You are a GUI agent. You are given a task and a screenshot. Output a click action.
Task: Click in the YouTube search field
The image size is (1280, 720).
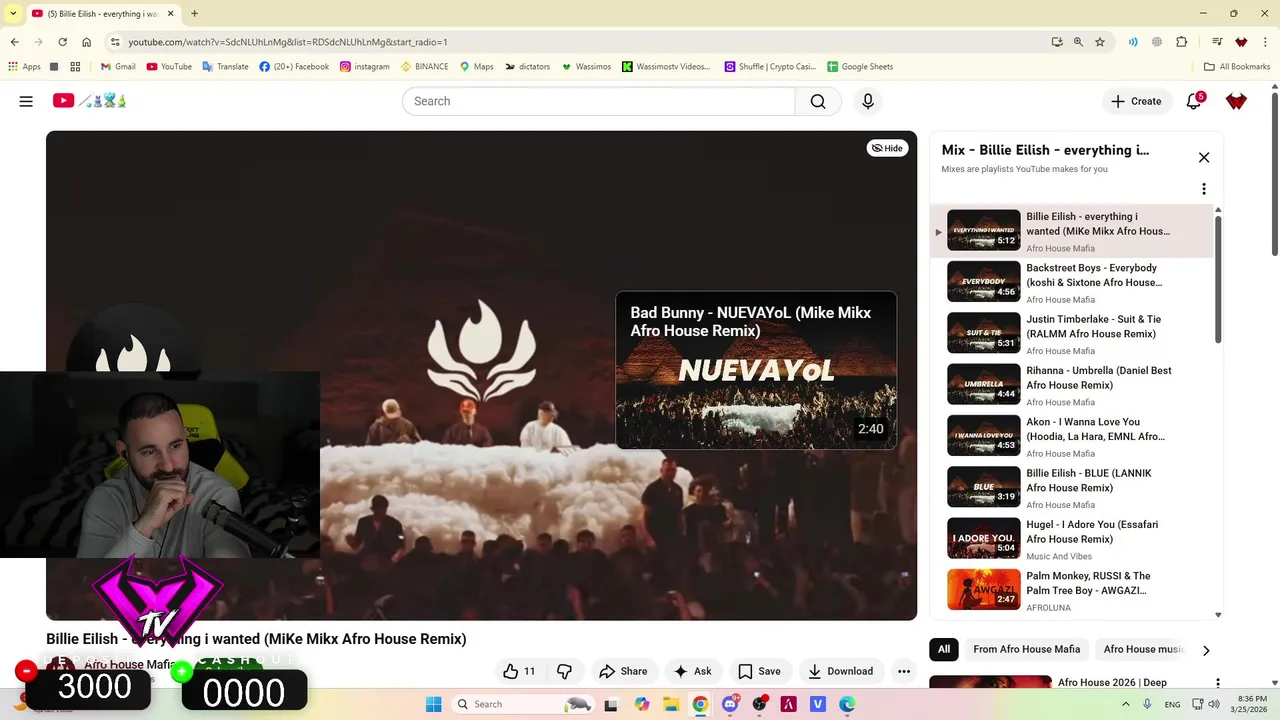(x=598, y=101)
